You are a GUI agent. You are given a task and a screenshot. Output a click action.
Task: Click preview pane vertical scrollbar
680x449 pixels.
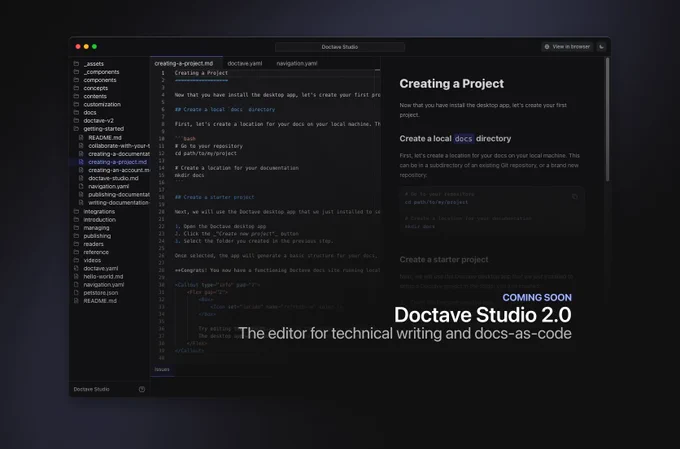click(608, 120)
